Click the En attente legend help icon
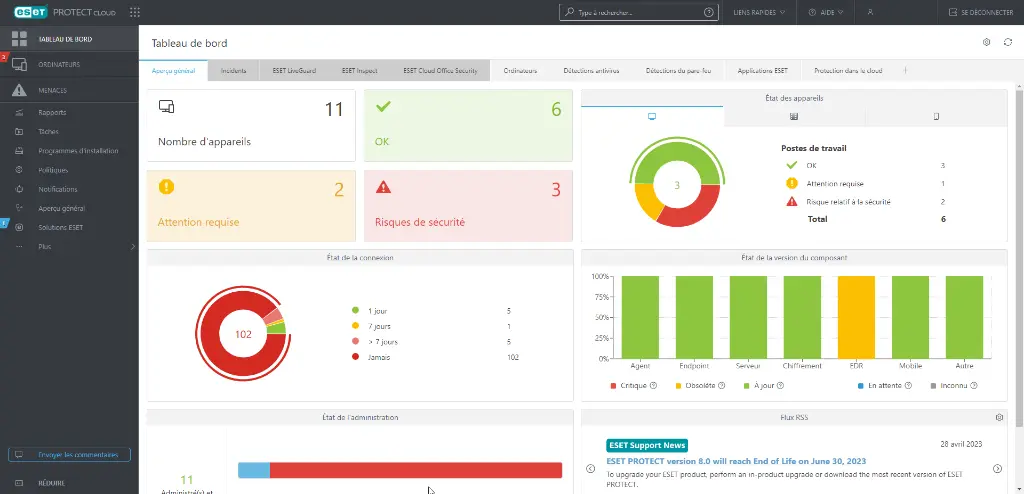Screen dimensions: 1024x494 point(908,386)
